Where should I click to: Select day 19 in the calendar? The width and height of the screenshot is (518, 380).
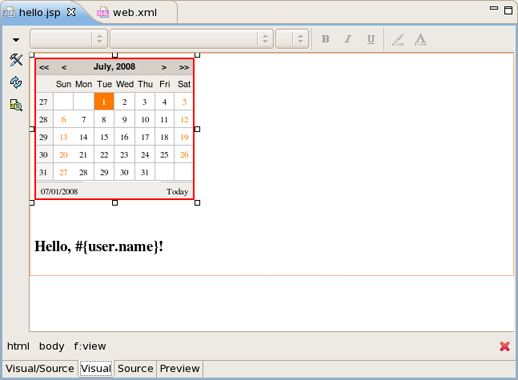click(x=184, y=137)
